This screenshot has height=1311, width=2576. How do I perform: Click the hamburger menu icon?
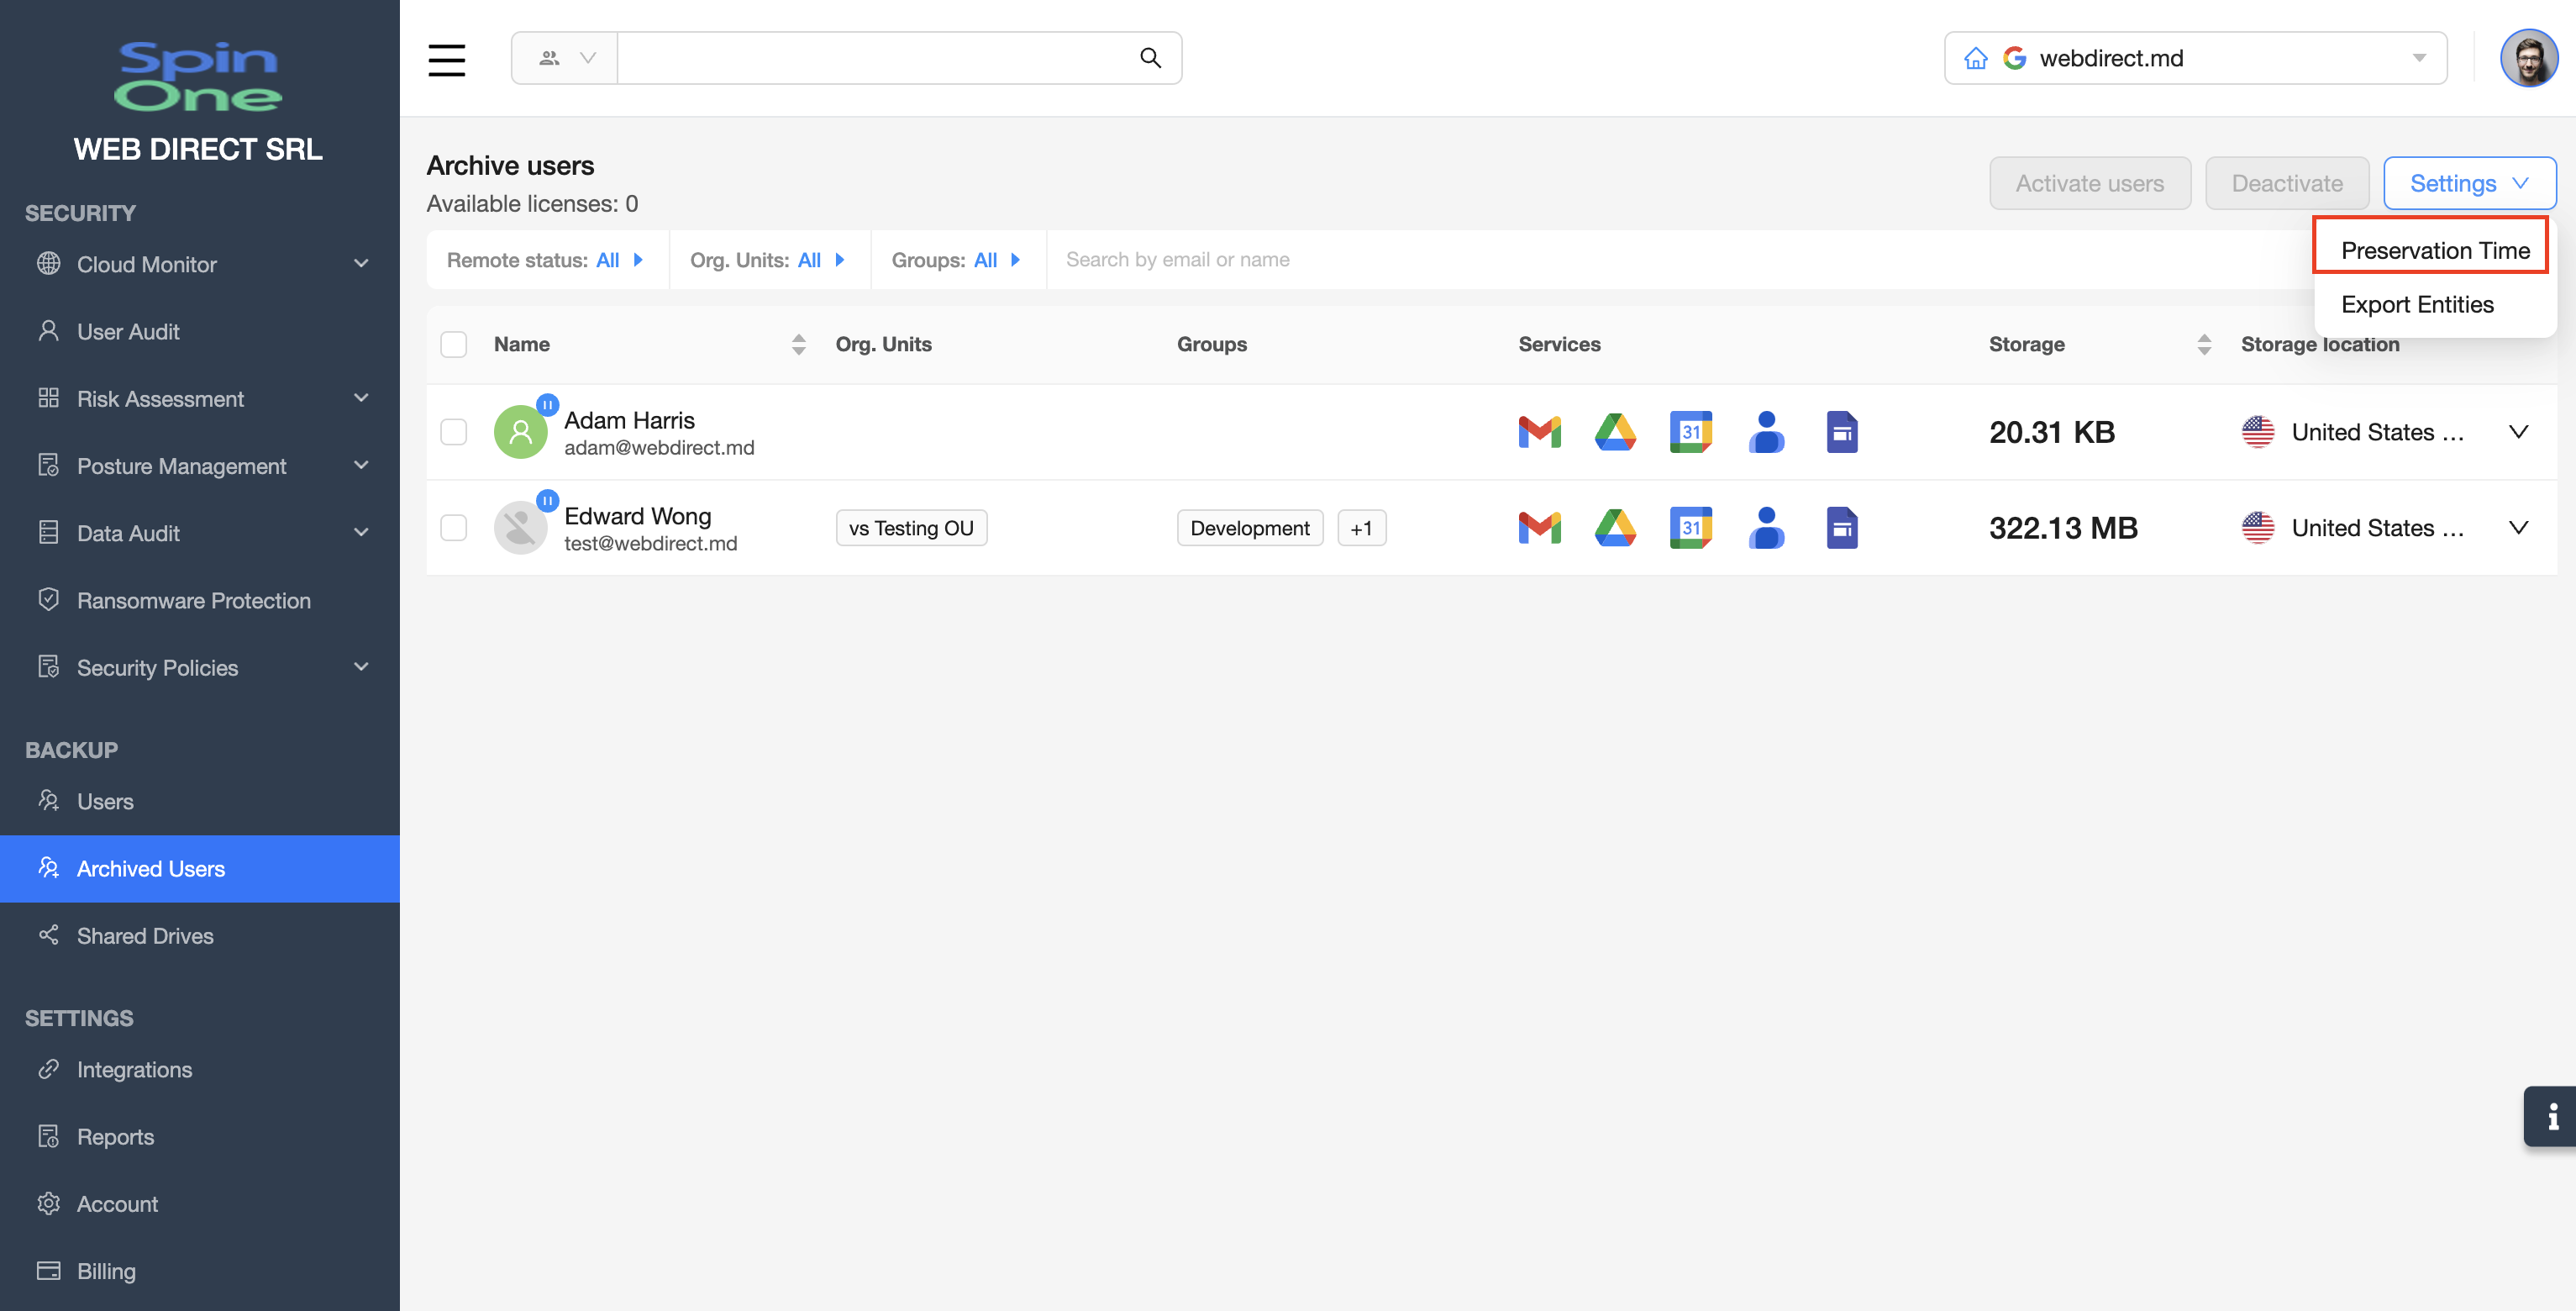(x=446, y=59)
